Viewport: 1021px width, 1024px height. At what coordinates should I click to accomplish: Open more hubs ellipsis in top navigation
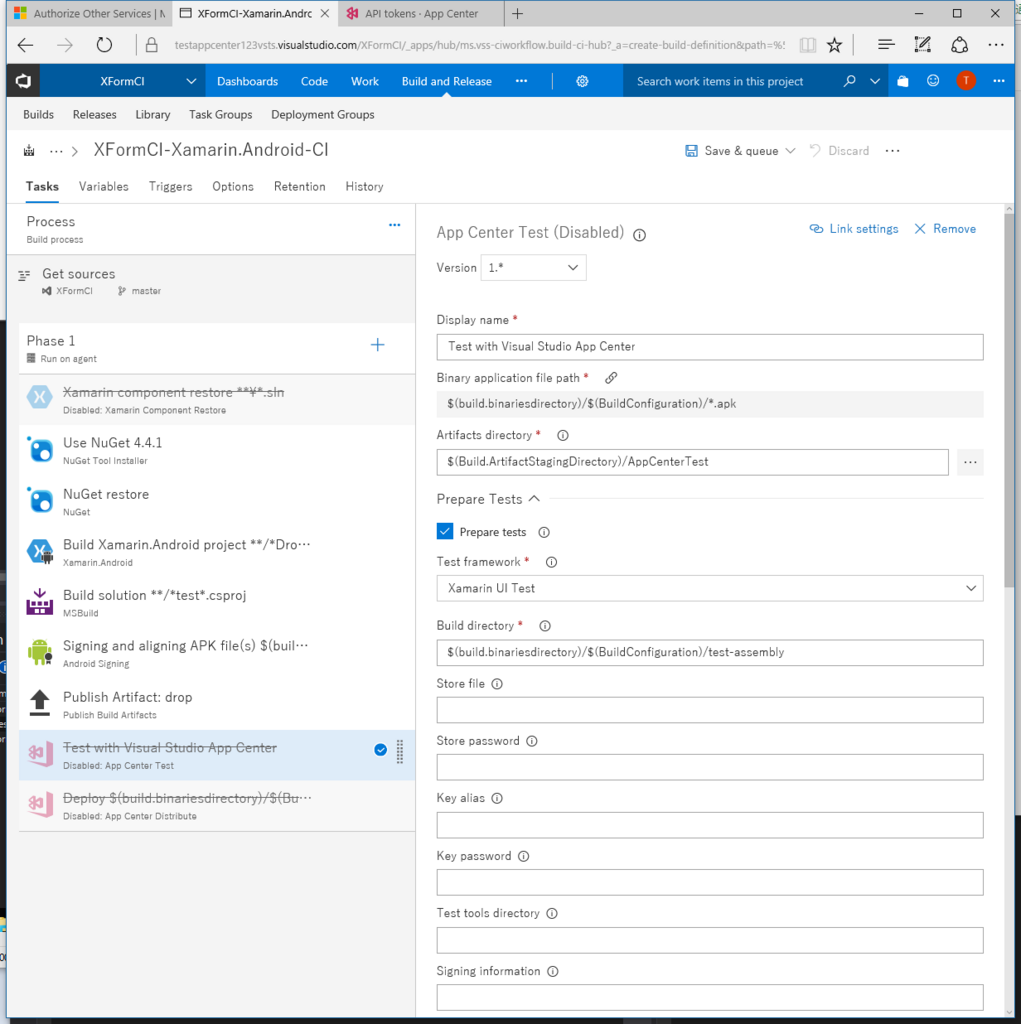[x=521, y=81]
